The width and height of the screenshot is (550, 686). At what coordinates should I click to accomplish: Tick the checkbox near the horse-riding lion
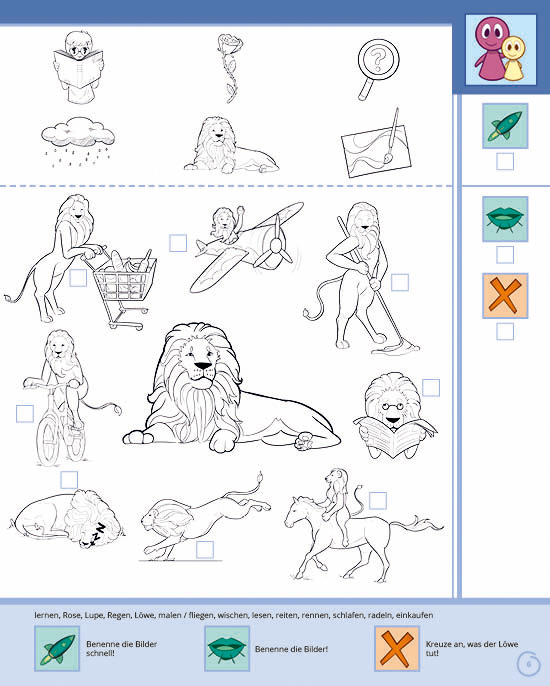tap(378, 500)
